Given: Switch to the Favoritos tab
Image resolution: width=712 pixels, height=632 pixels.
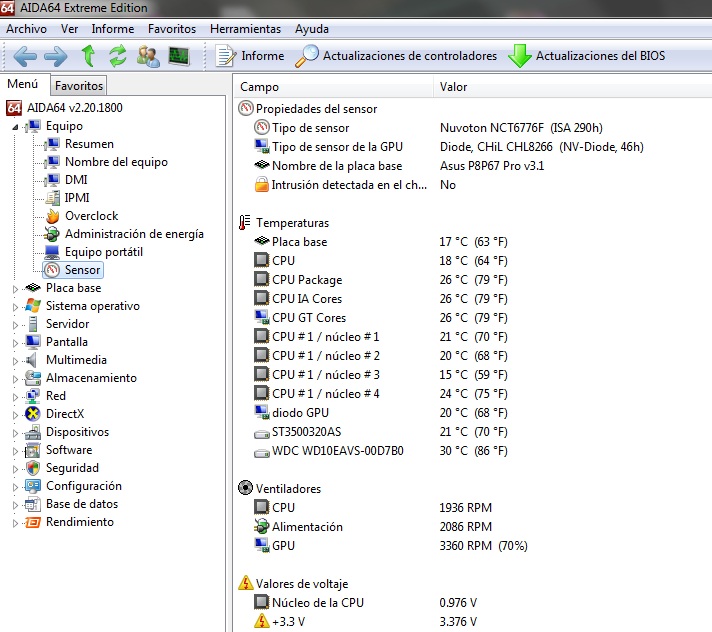Looking at the screenshot, I should click(x=79, y=85).
